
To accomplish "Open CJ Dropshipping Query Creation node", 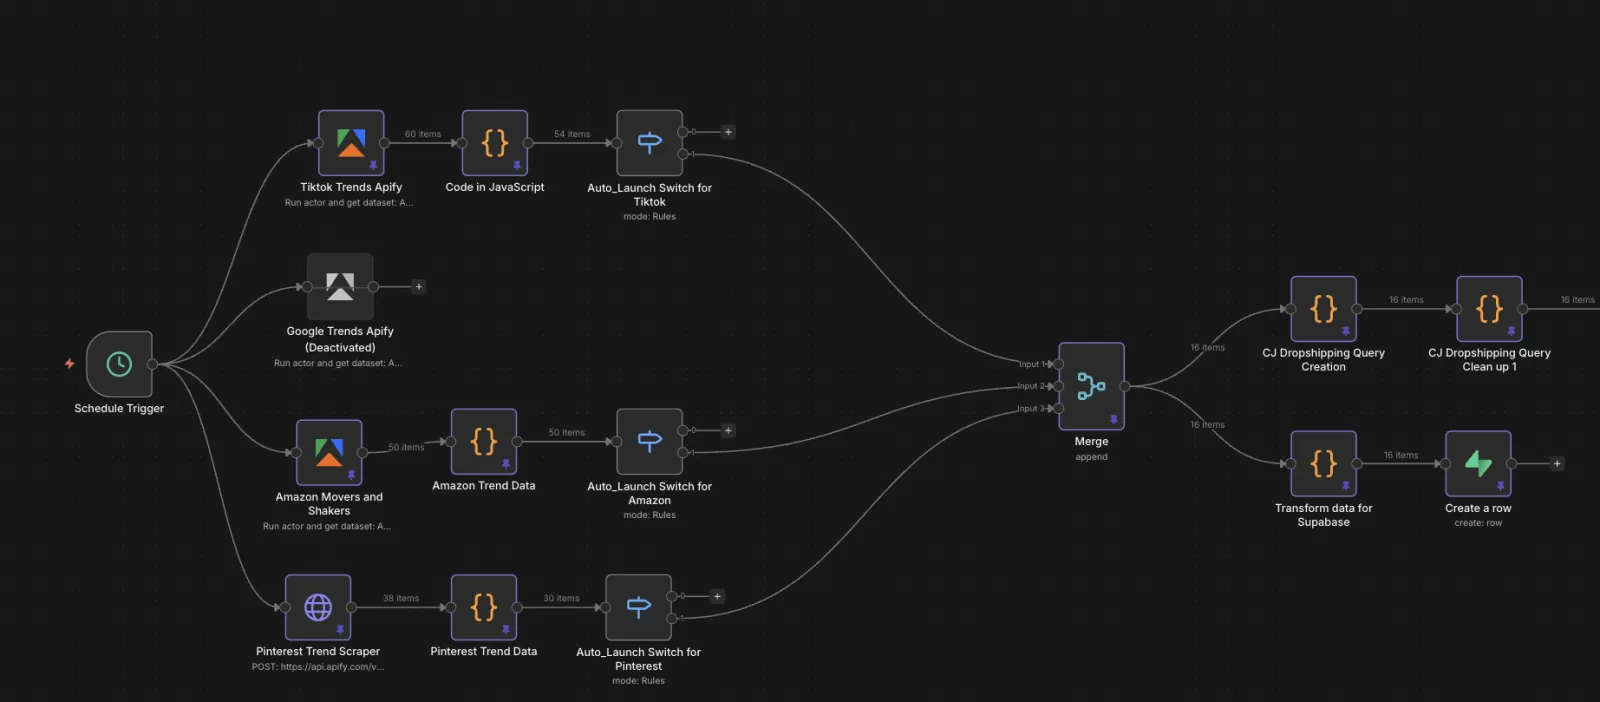I will (1324, 309).
